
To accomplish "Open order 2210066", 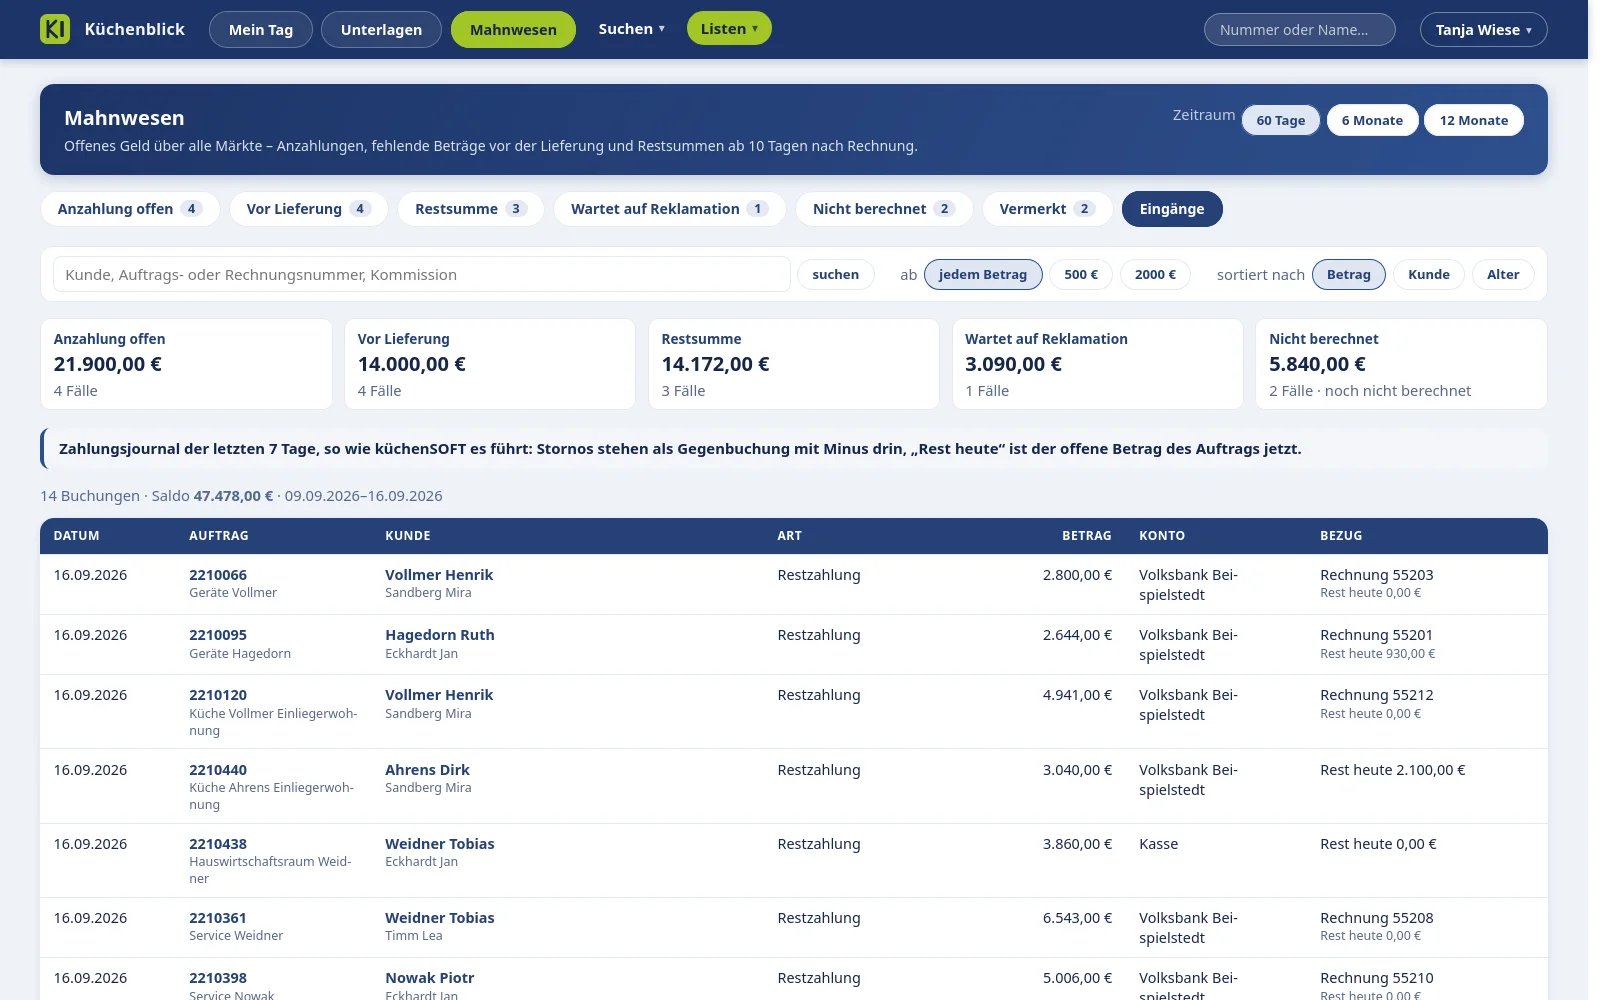I will click(218, 575).
